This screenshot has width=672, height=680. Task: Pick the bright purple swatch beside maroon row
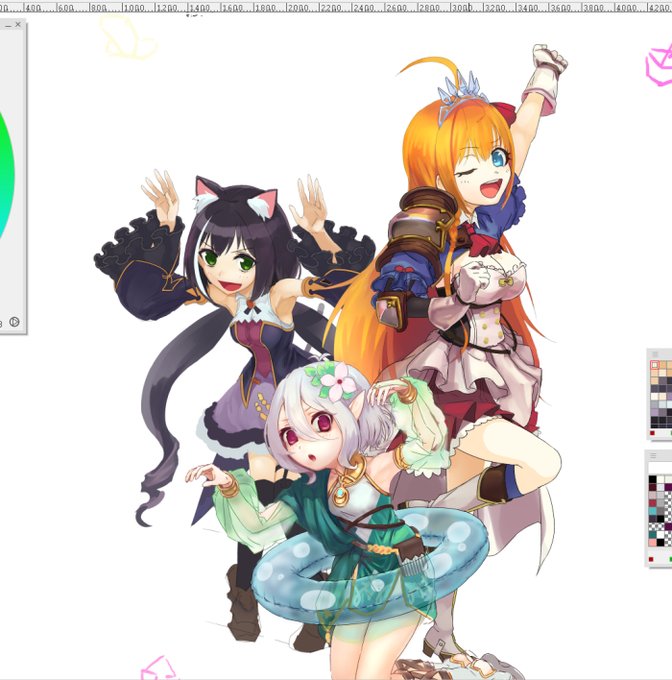pyautogui.click(x=669, y=487)
